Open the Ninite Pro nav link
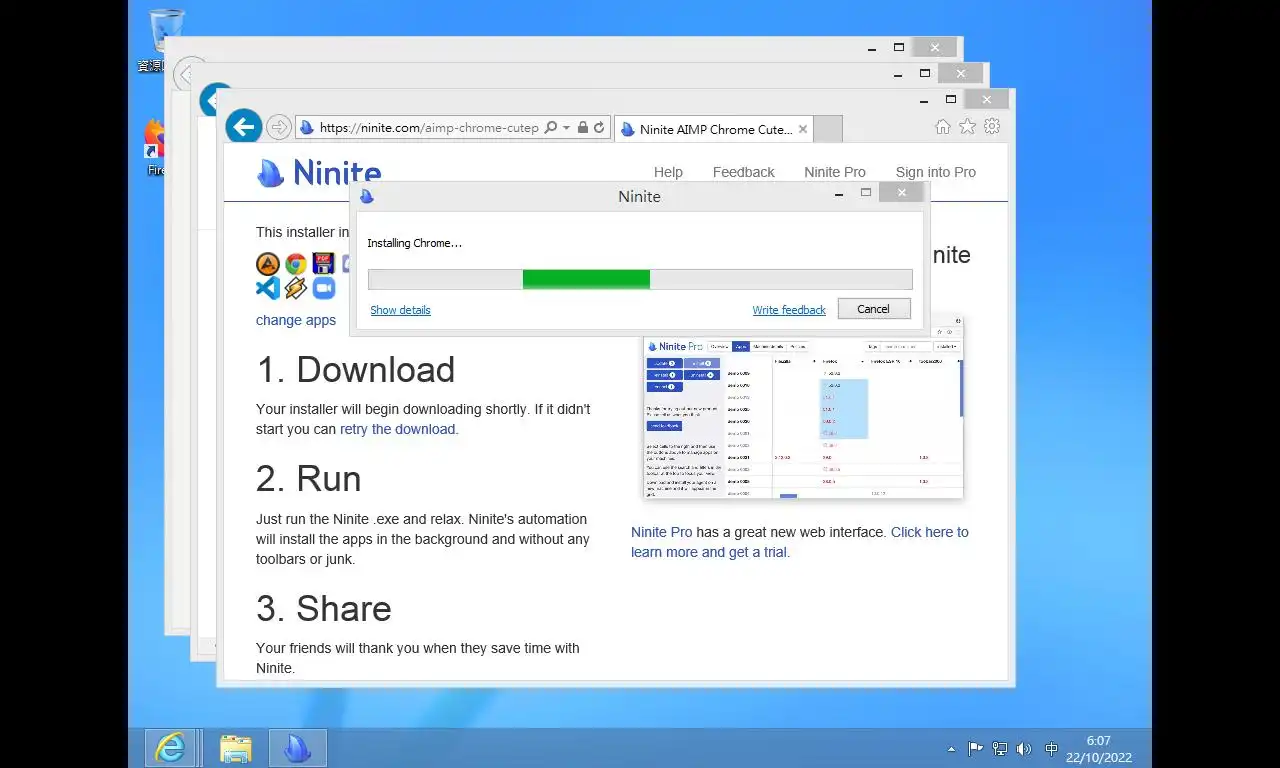1280x768 pixels. click(835, 172)
